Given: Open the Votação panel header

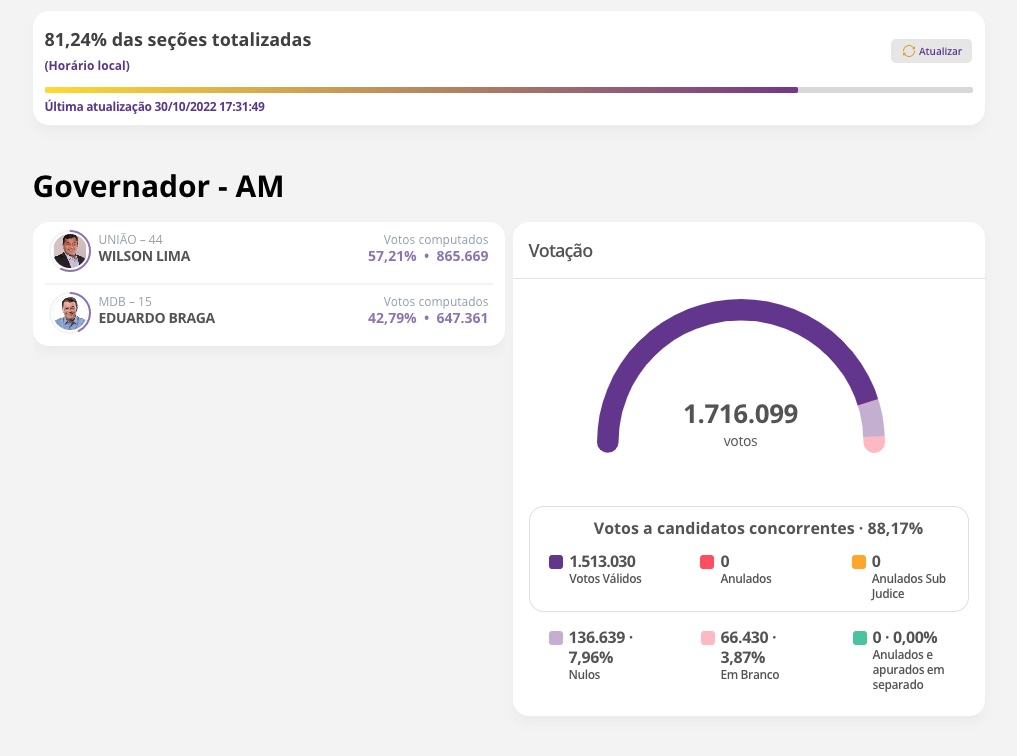Looking at the screenshot, I should [x=560, y=250].
